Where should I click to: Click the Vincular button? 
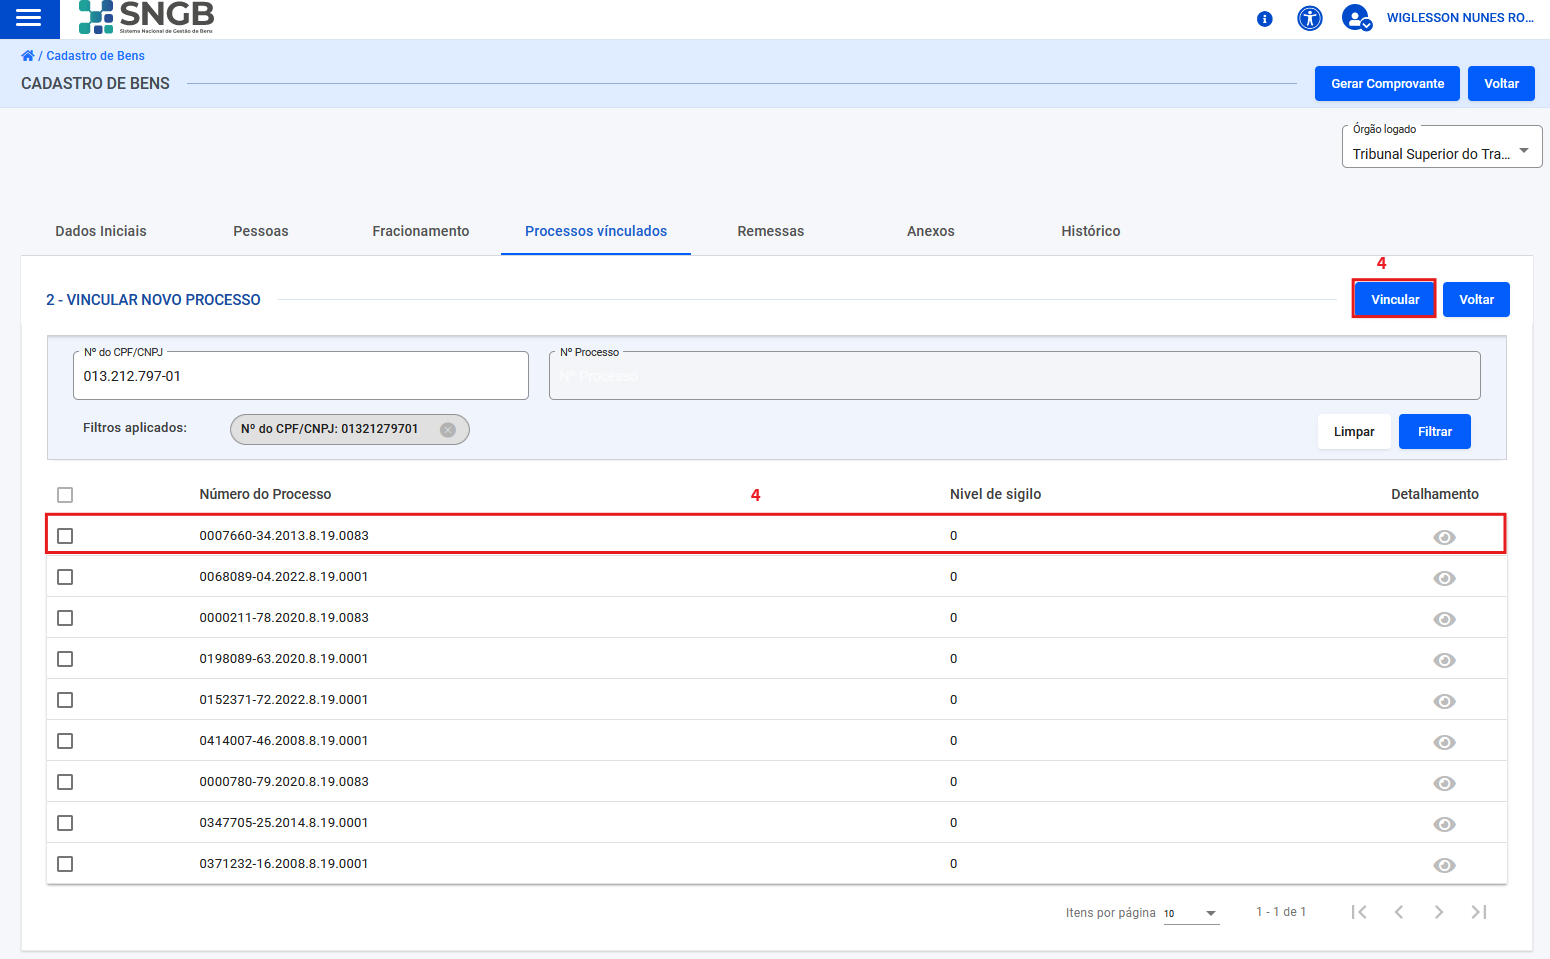coord(1395,299)
